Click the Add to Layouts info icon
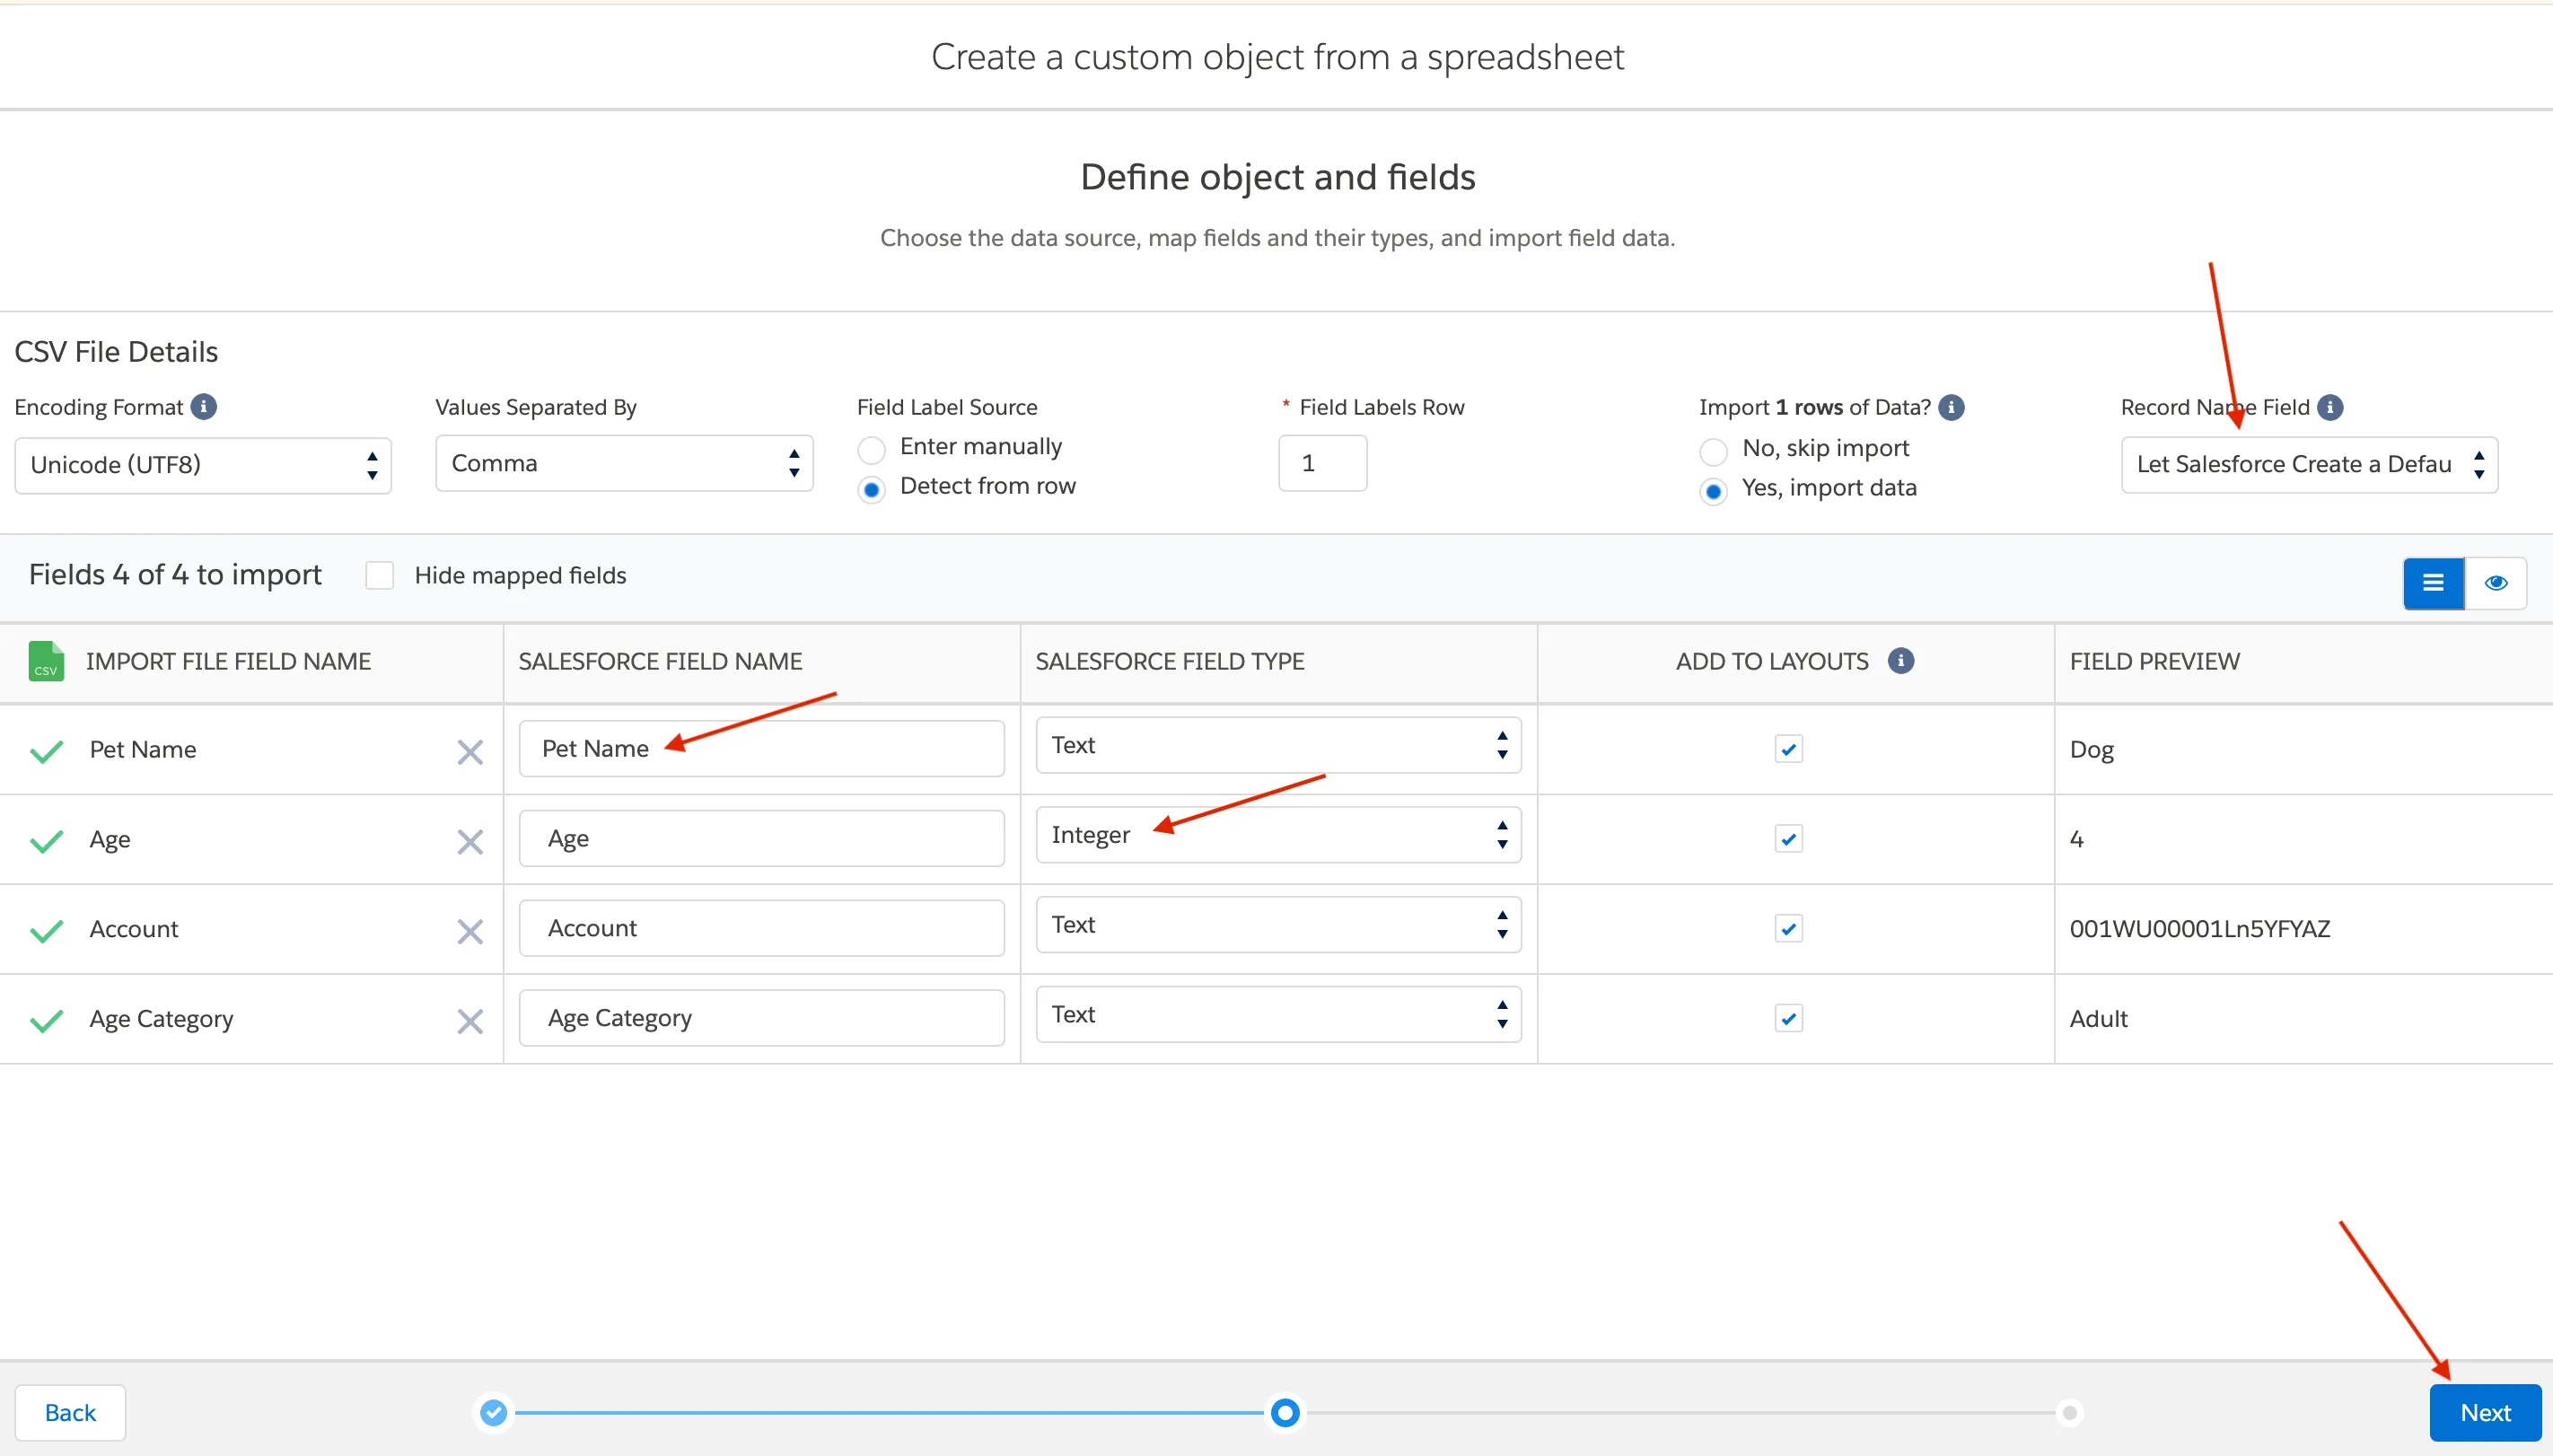 click(1900, 661)
